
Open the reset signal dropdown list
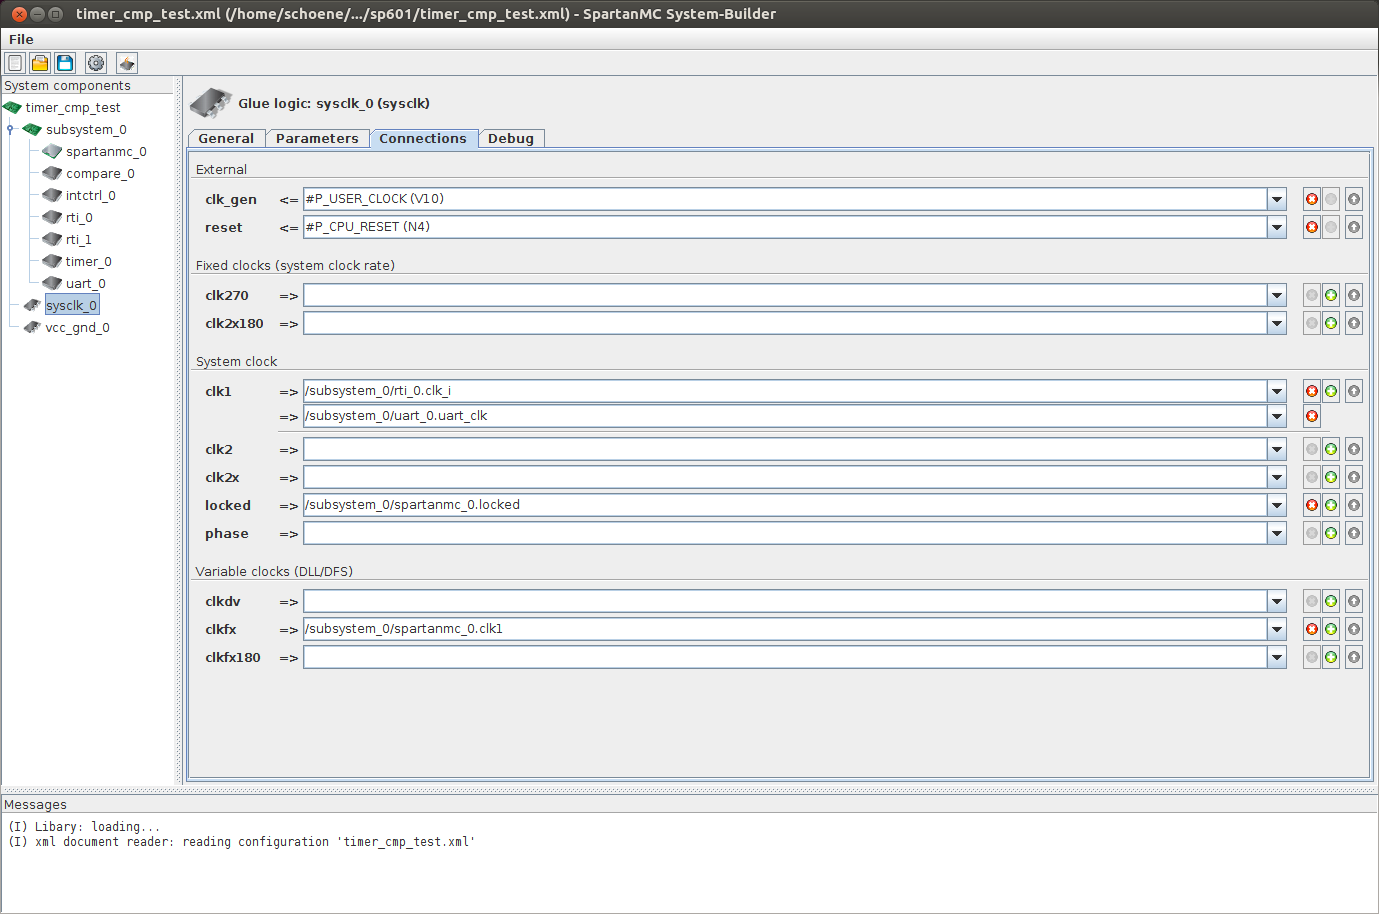point(1277,227)
